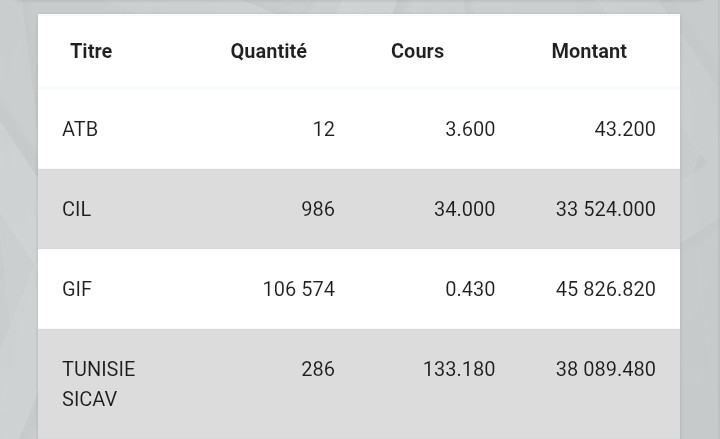This screenshot has height=439, width=720.
Task: Click TUNISIE SICAV quantity 286
Action: click(x=318, y=369)
